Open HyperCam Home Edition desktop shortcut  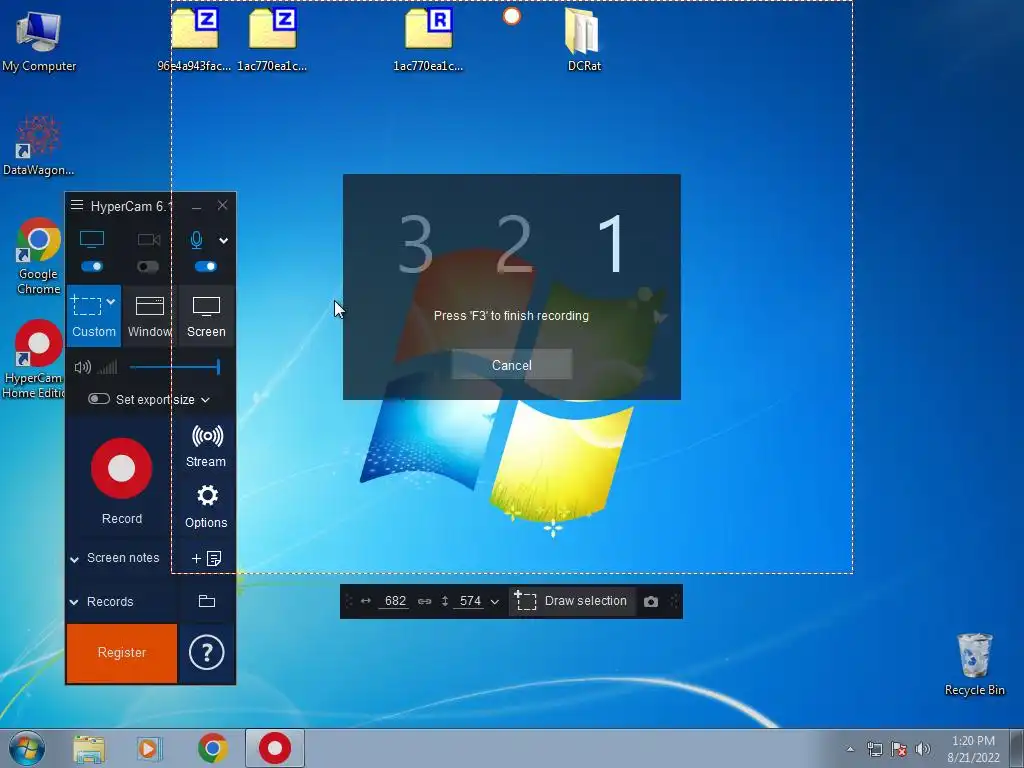[x=38, y=359]
